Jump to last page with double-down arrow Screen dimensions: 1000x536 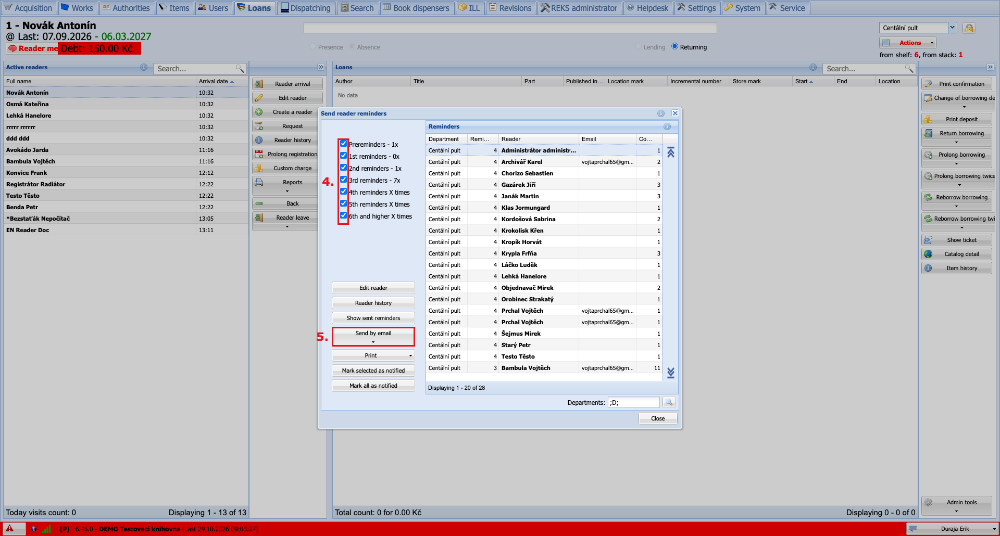pyautogui.click(x=670, y=373)
